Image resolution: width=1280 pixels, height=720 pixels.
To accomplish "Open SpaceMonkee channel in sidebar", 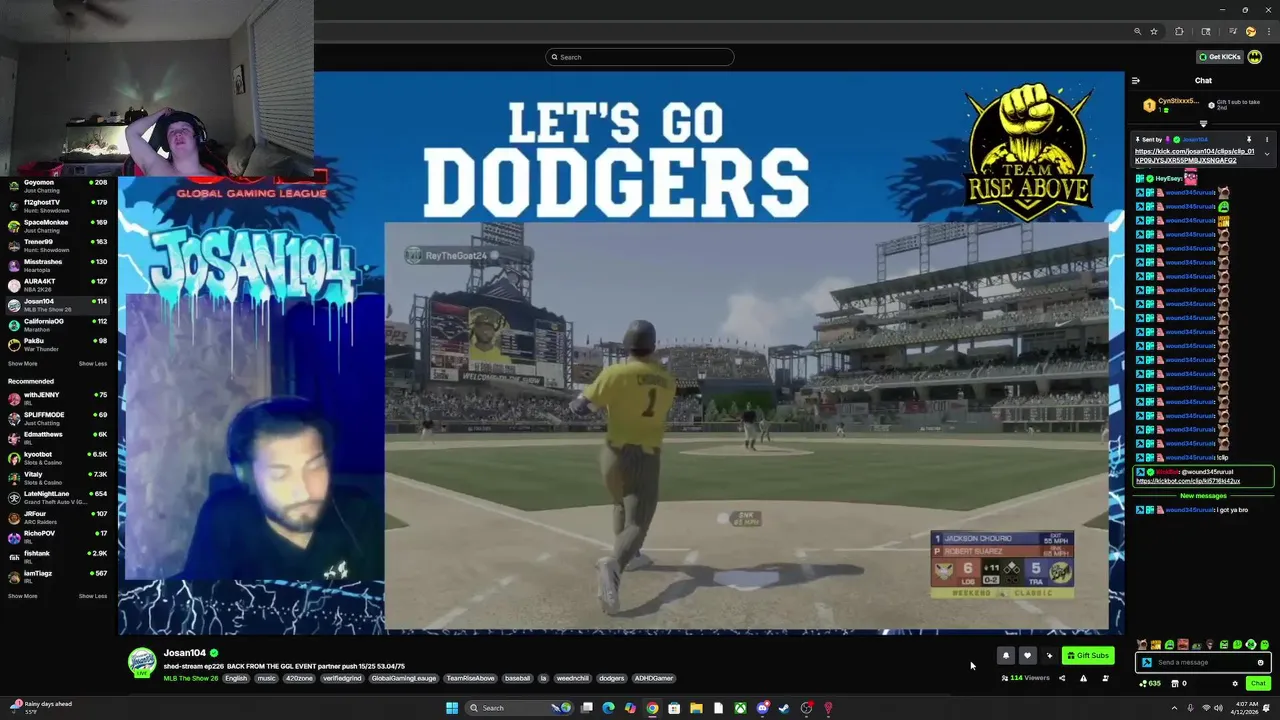I will [x=58, y=226].
